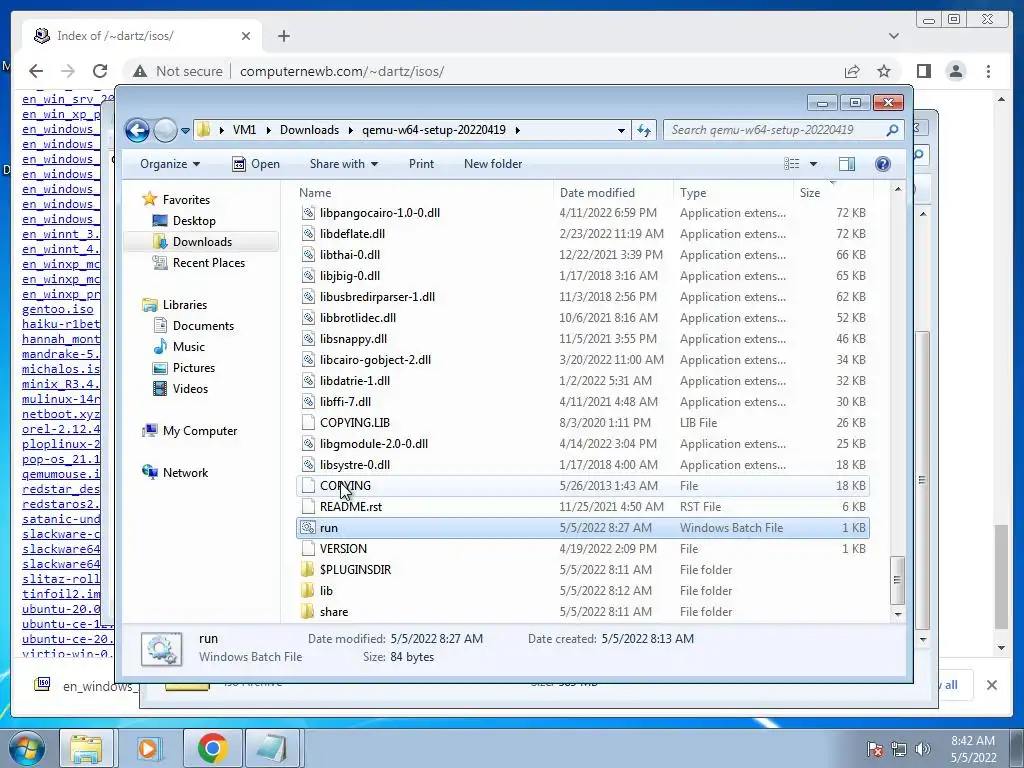Select the $PLUGINSDIR folder
Image resolution: width=1024 pixels, height=768 pixels.
pos(355,569)
